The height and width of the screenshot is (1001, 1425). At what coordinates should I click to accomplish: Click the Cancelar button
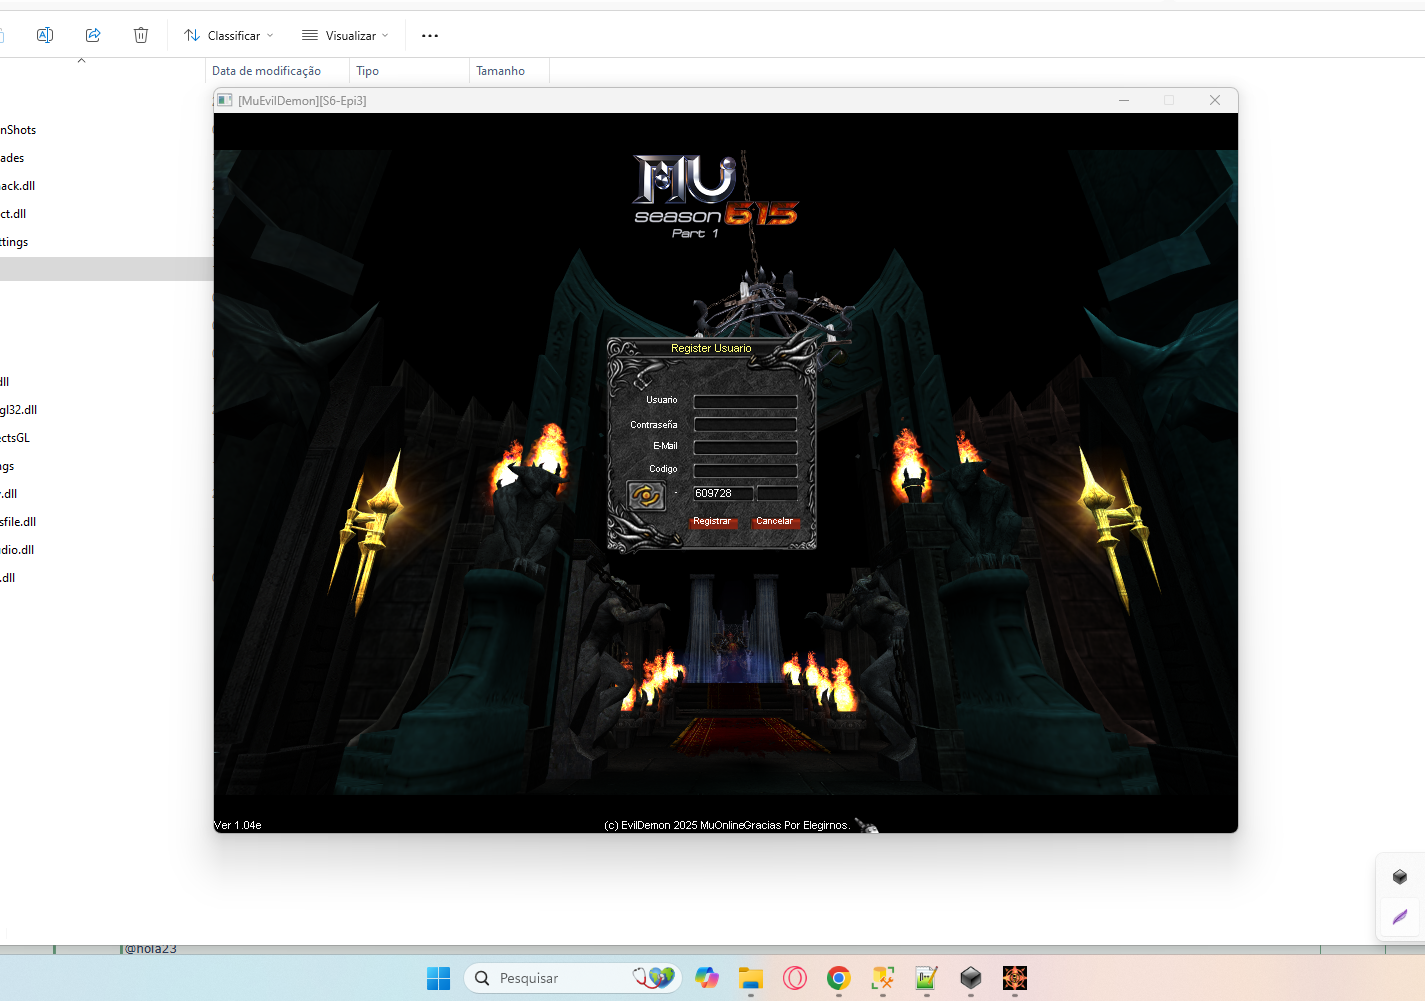click(x=775, y=521)
